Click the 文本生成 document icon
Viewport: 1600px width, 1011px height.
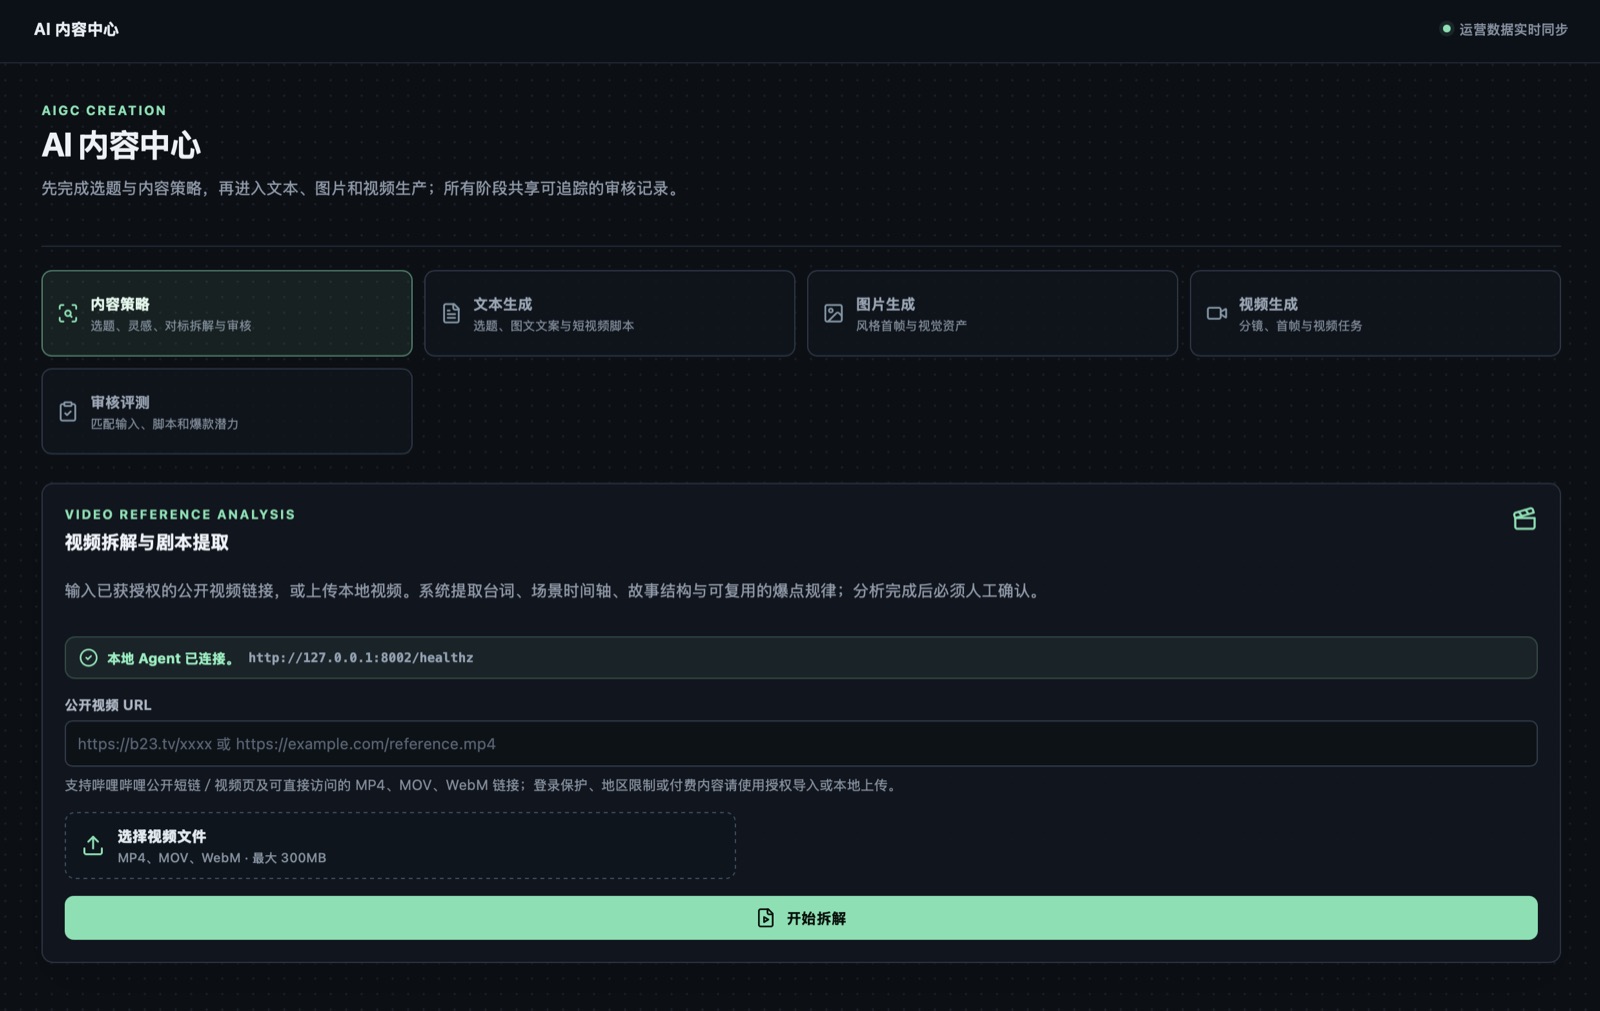tap(451, 313)
